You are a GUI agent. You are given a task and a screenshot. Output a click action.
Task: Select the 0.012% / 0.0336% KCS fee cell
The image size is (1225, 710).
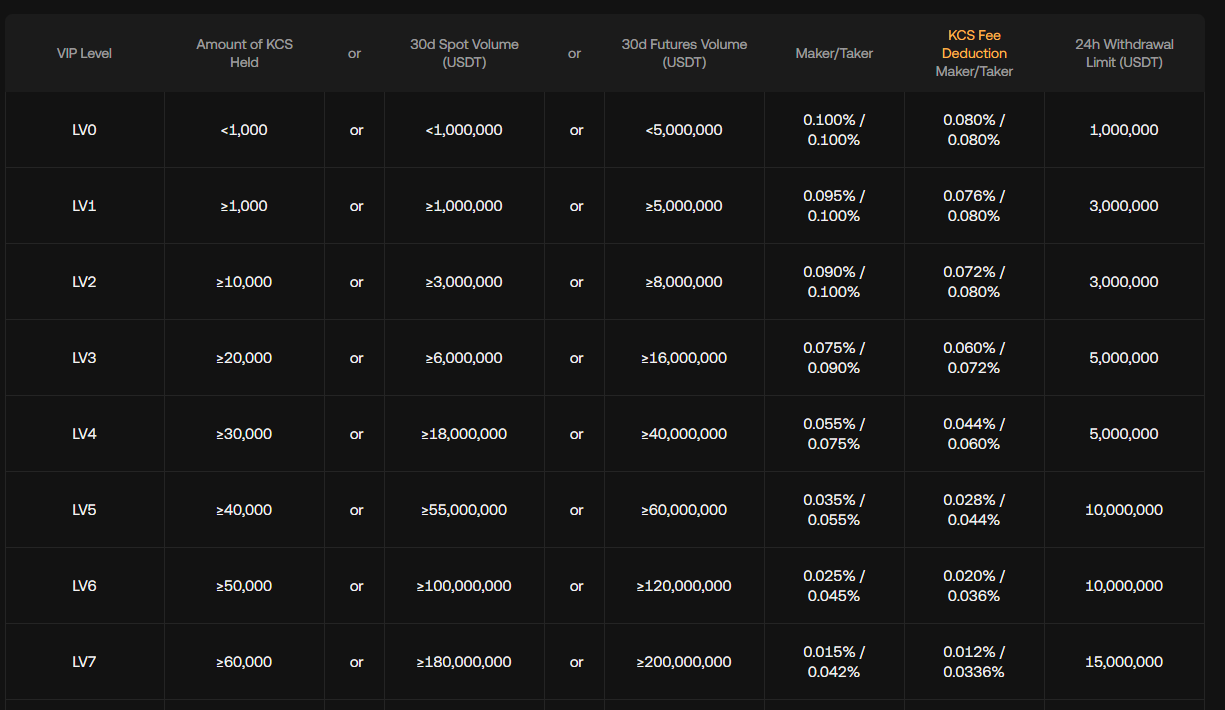(974, 662)
